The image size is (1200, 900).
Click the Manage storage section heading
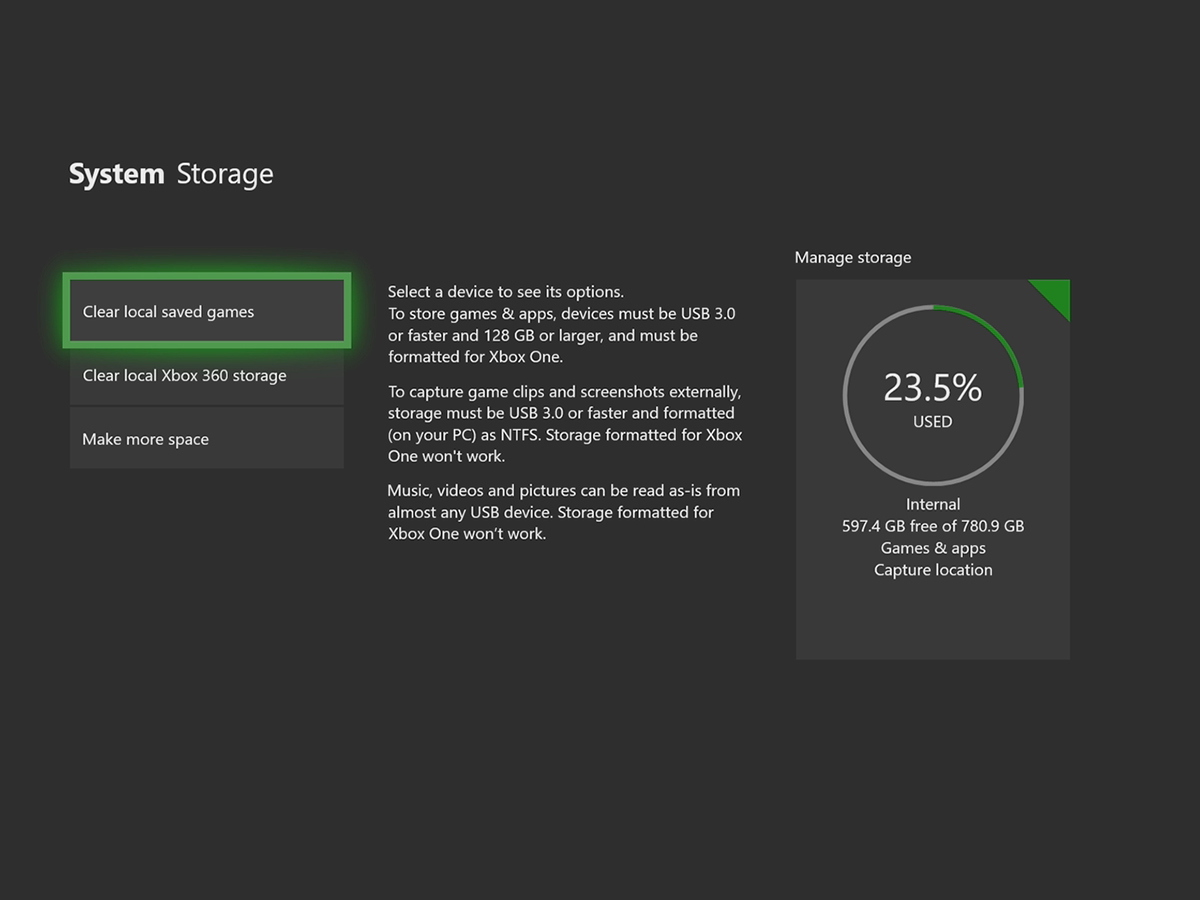point(852,258)
